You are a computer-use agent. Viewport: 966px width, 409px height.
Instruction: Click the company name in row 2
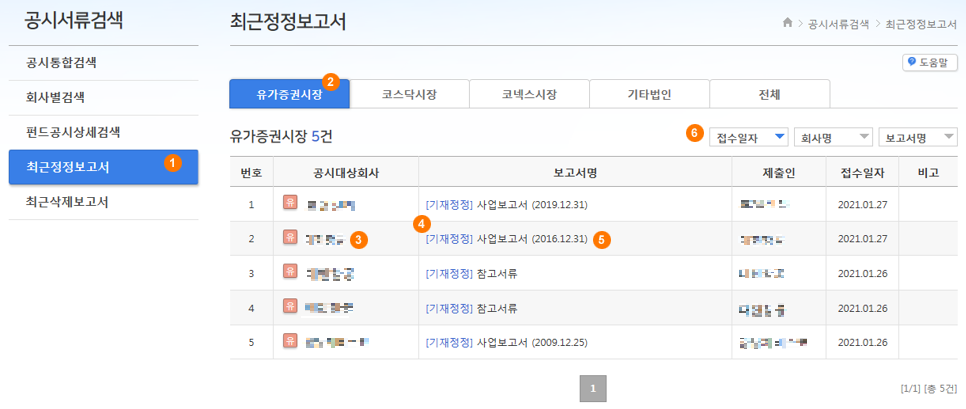pyautogui.click(x=326, y=239)
